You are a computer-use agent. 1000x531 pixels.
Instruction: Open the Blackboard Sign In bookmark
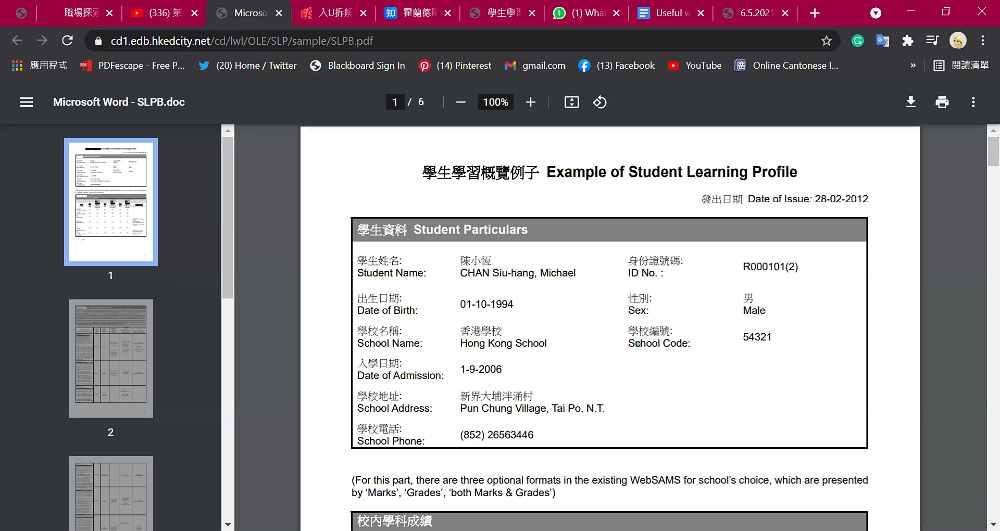pos(358,66)
